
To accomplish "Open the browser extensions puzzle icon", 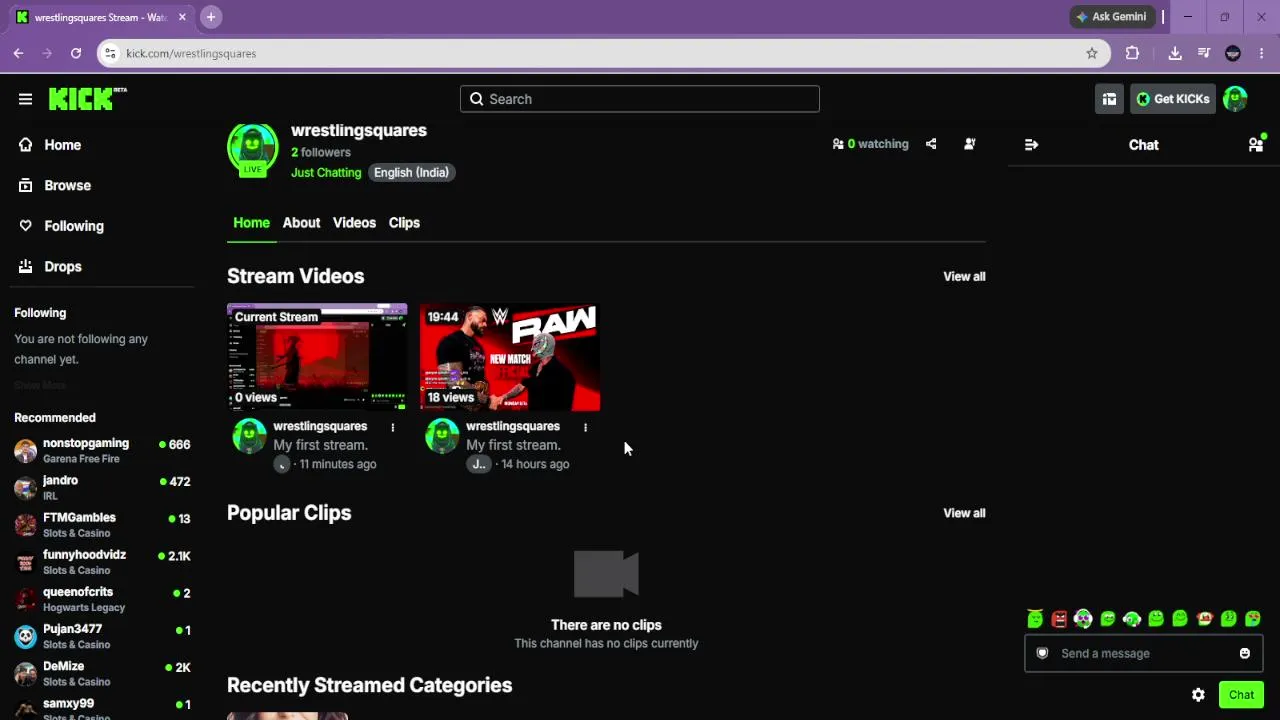I will (1132, 53).
